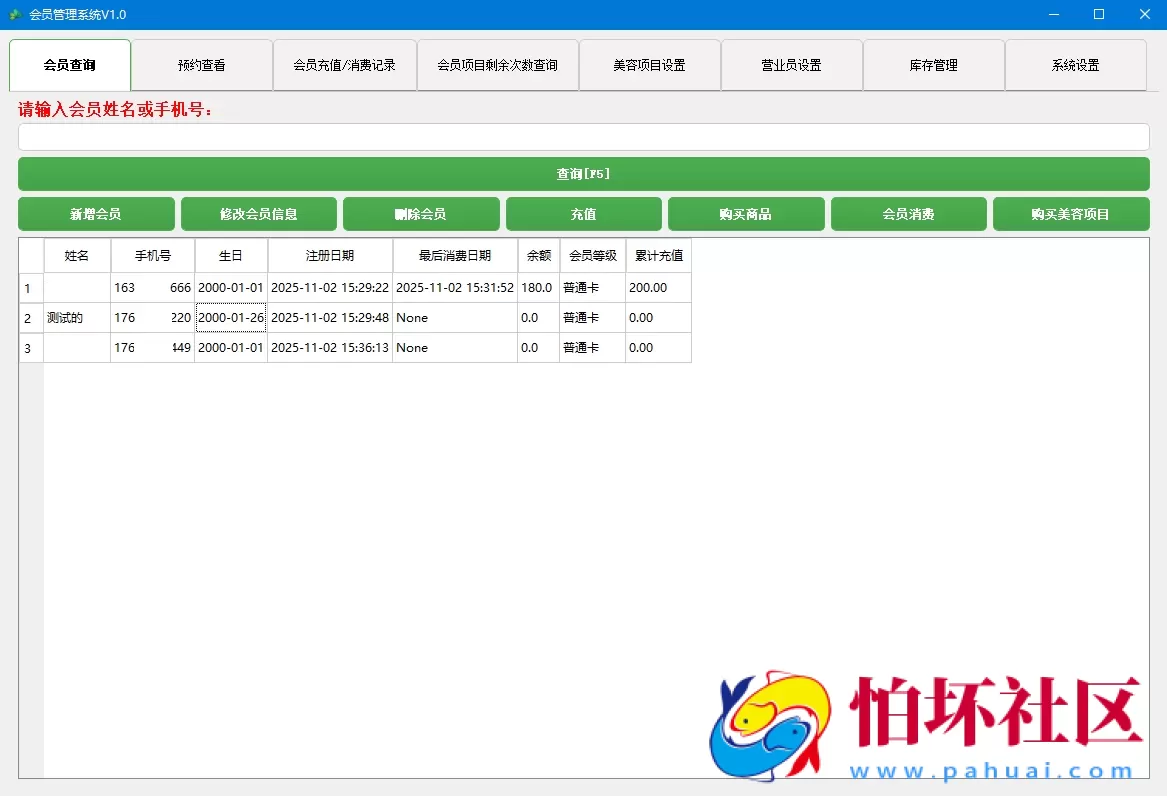This screenshot has height=796, width=1167.
Task: Switch to the 美容项目设置 tab
Action: [649, 64]
